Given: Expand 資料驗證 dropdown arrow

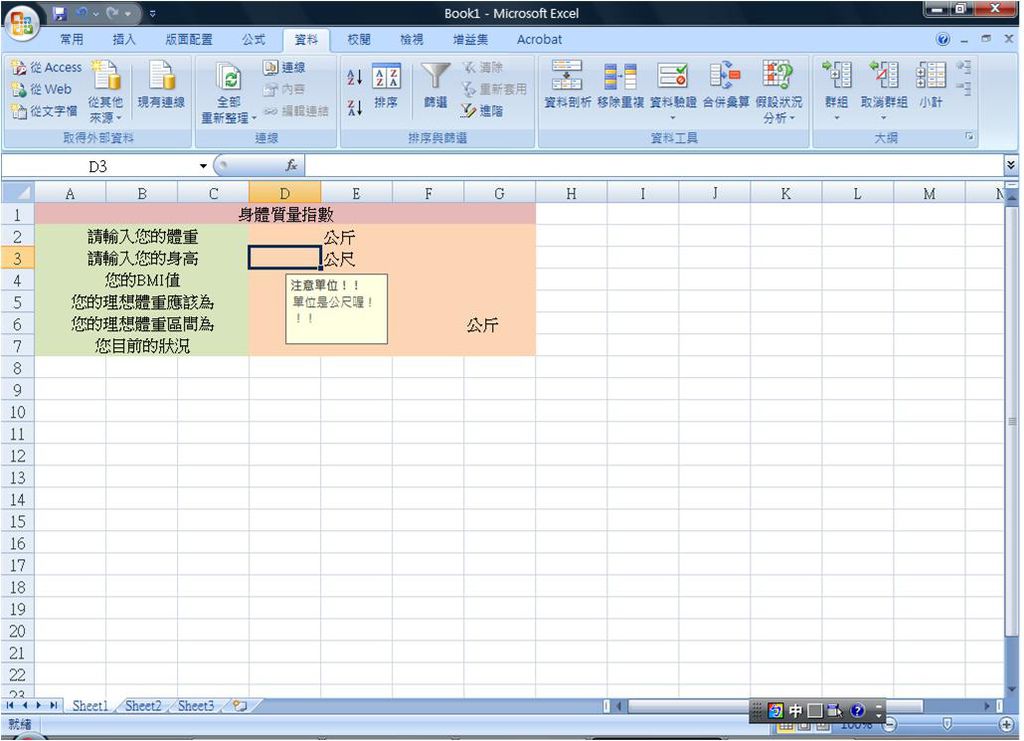Looking at the screenshot, I should point(673,118).
